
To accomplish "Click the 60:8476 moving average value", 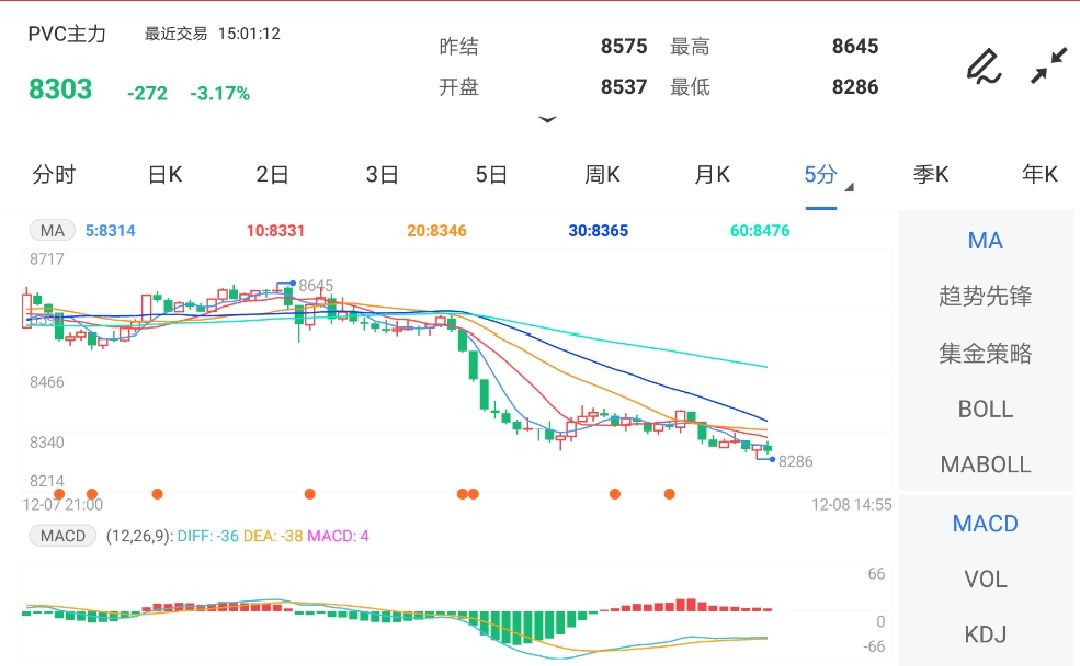I will click(x=759, y=231).
